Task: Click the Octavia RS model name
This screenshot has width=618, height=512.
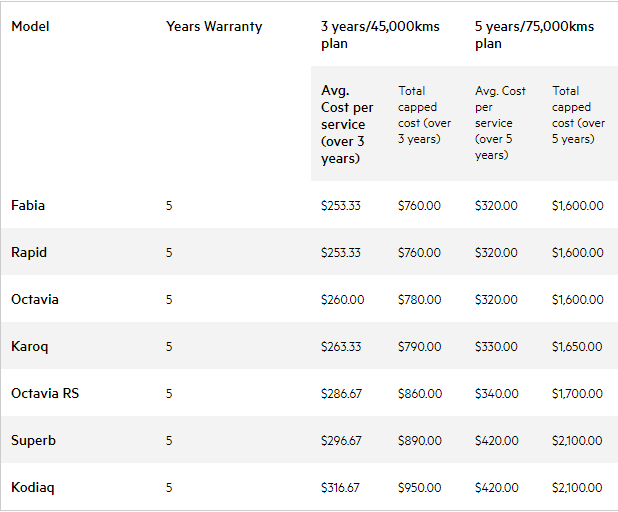Action: pyautogui.click(x=44, y=394)
